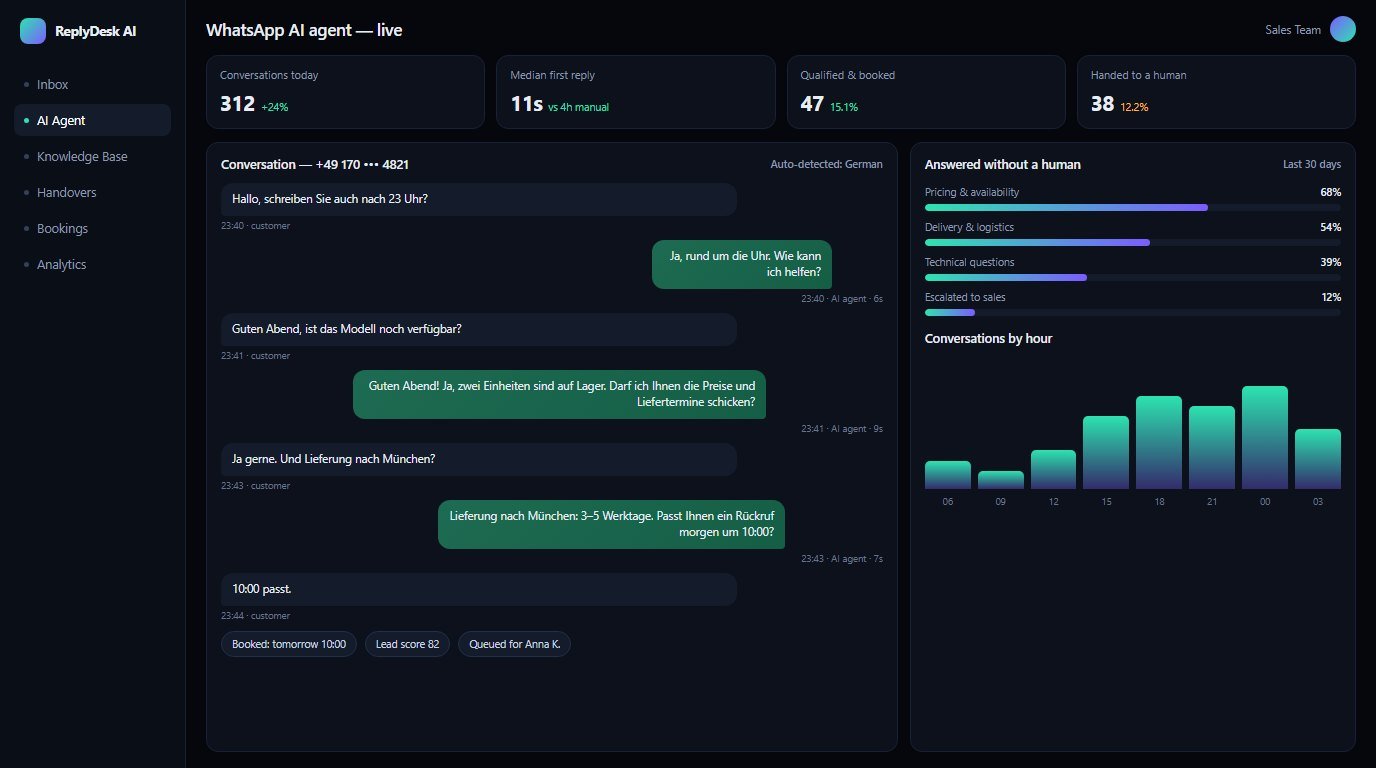
Task: Click the 'vs 4h manual' note
Action: click(x=578, y=107)
